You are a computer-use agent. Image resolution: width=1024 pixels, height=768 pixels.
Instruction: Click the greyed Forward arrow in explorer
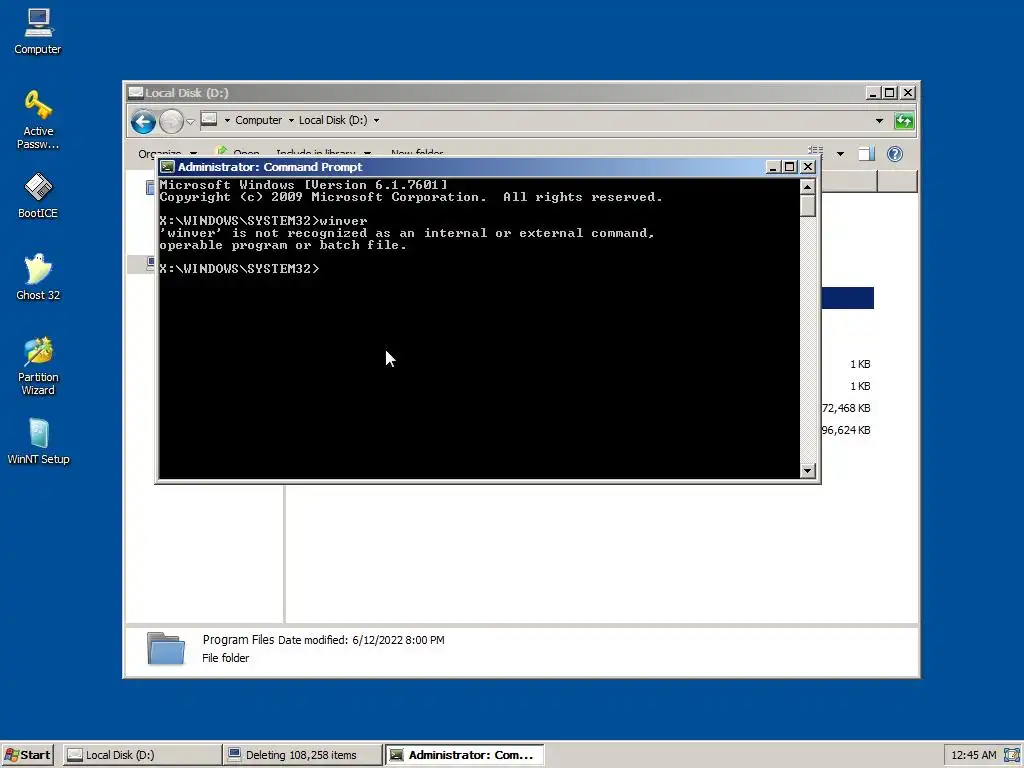[x=171, y=121]
